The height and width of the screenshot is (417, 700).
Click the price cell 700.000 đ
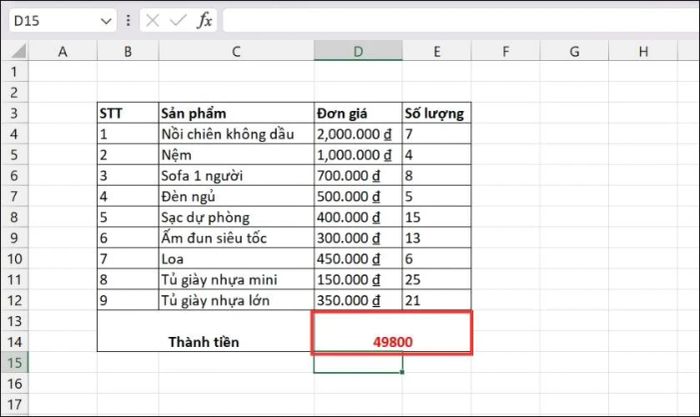tap(358, 175)
